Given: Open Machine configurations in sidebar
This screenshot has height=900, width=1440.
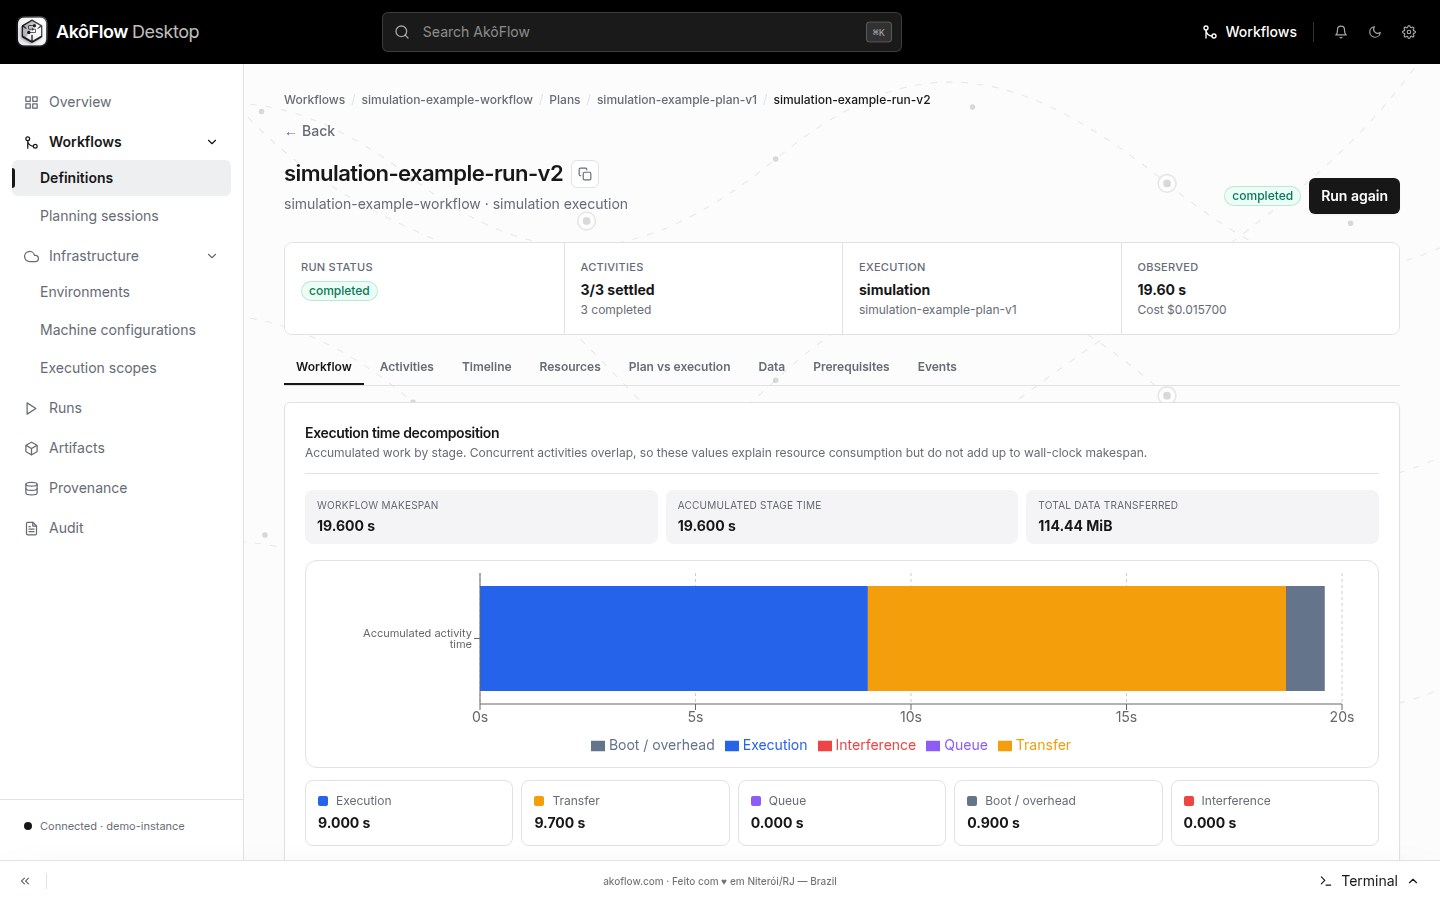Looking at the screenshot, I should (121, 330).
